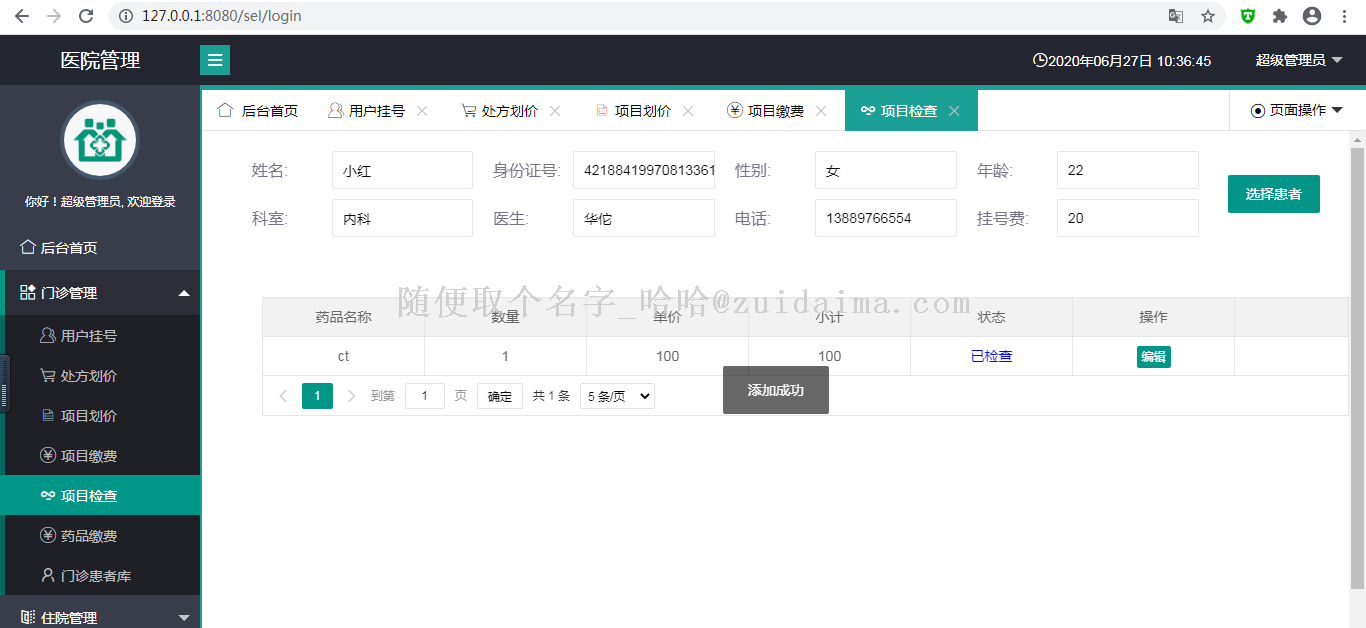Click the 姓名 input field
Image resolution: width=1366 pixels, height=628 pixels.
(402, 170)
